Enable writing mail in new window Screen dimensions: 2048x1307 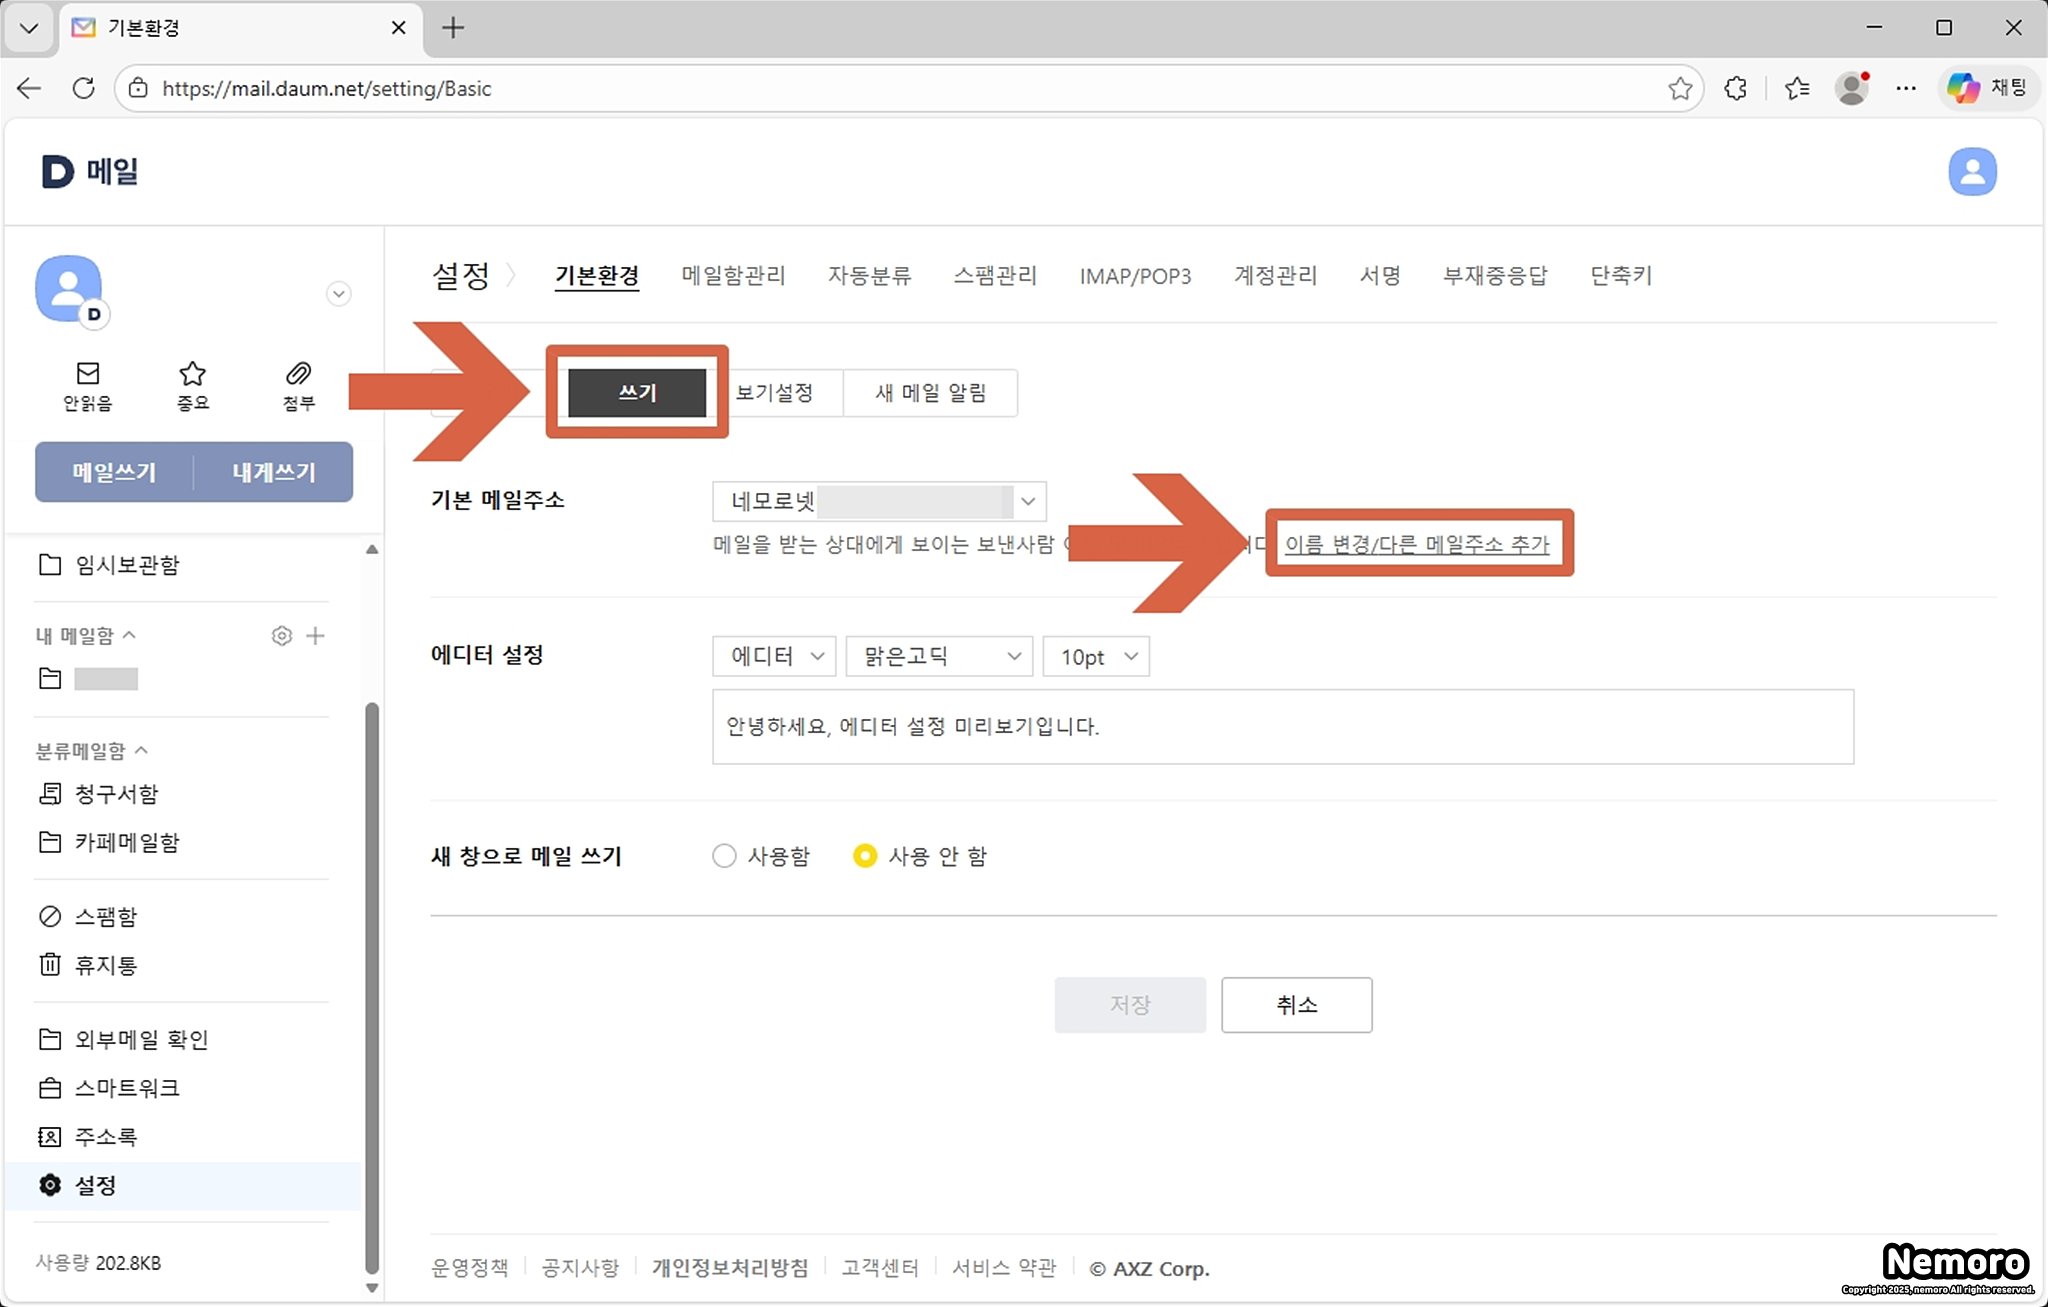pos(724,856)
